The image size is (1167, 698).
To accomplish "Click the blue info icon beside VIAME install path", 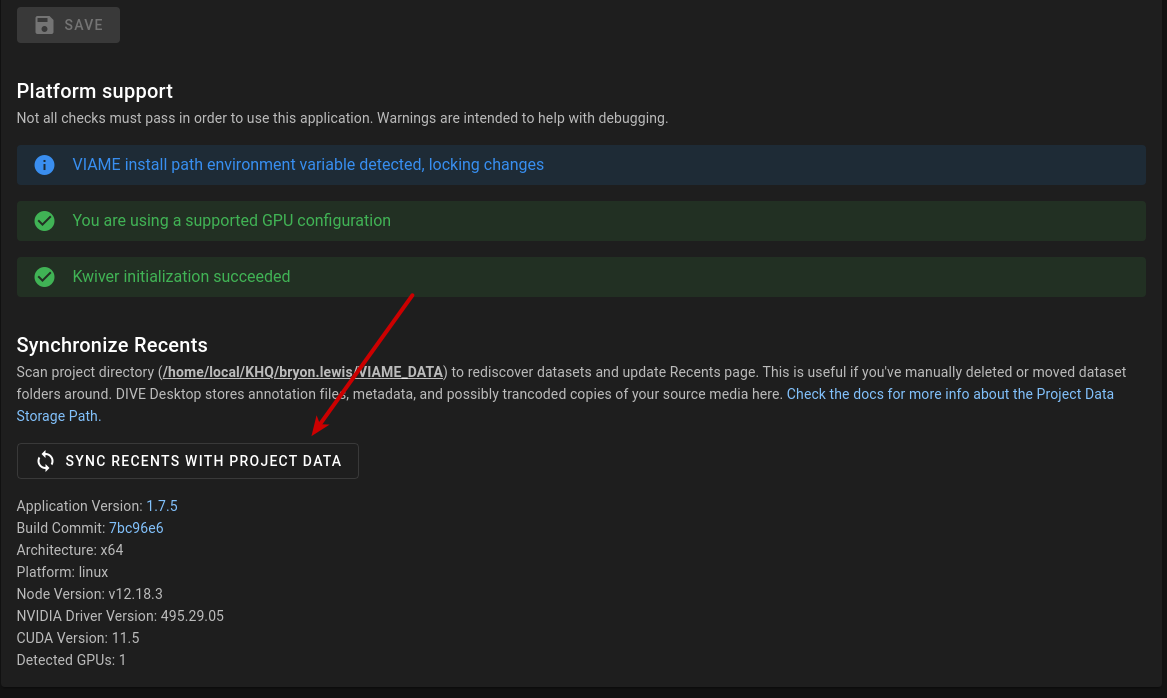I will pos(45,165).
